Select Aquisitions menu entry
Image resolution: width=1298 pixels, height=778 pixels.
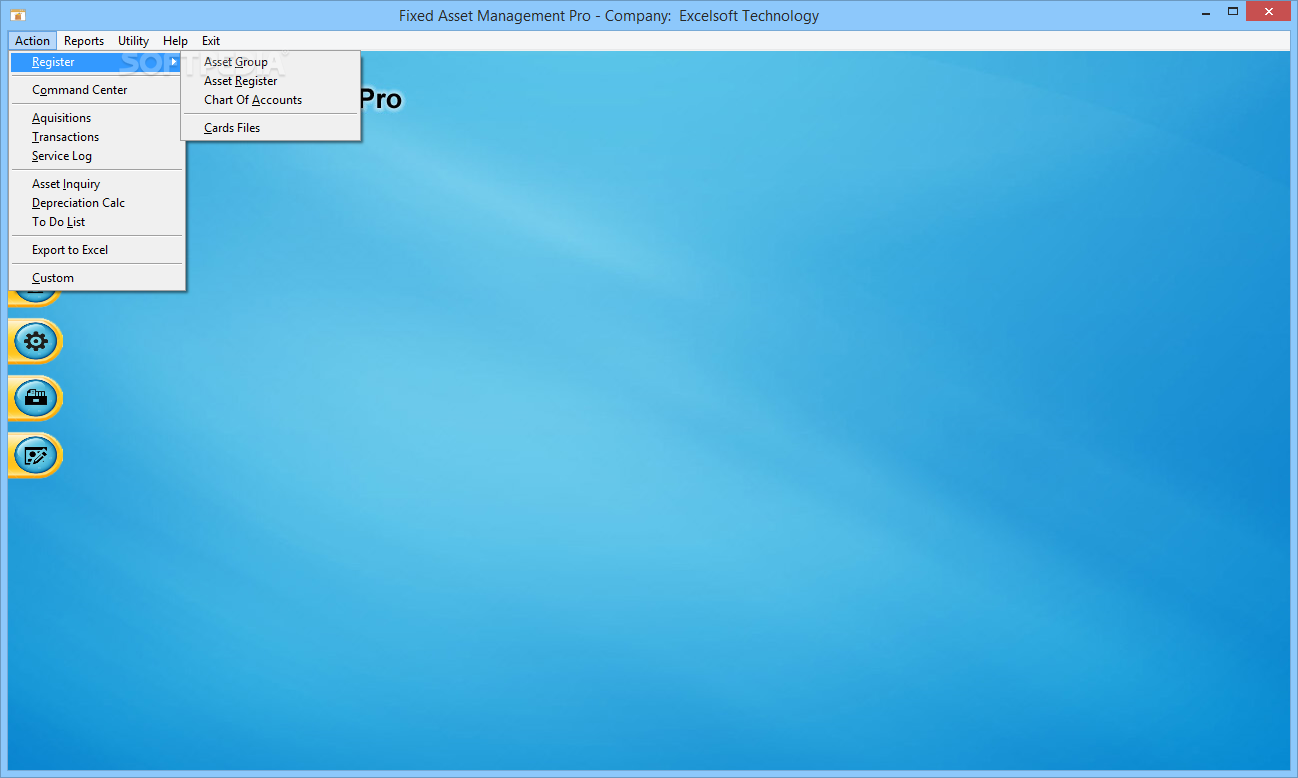click(x=97, y=118)
